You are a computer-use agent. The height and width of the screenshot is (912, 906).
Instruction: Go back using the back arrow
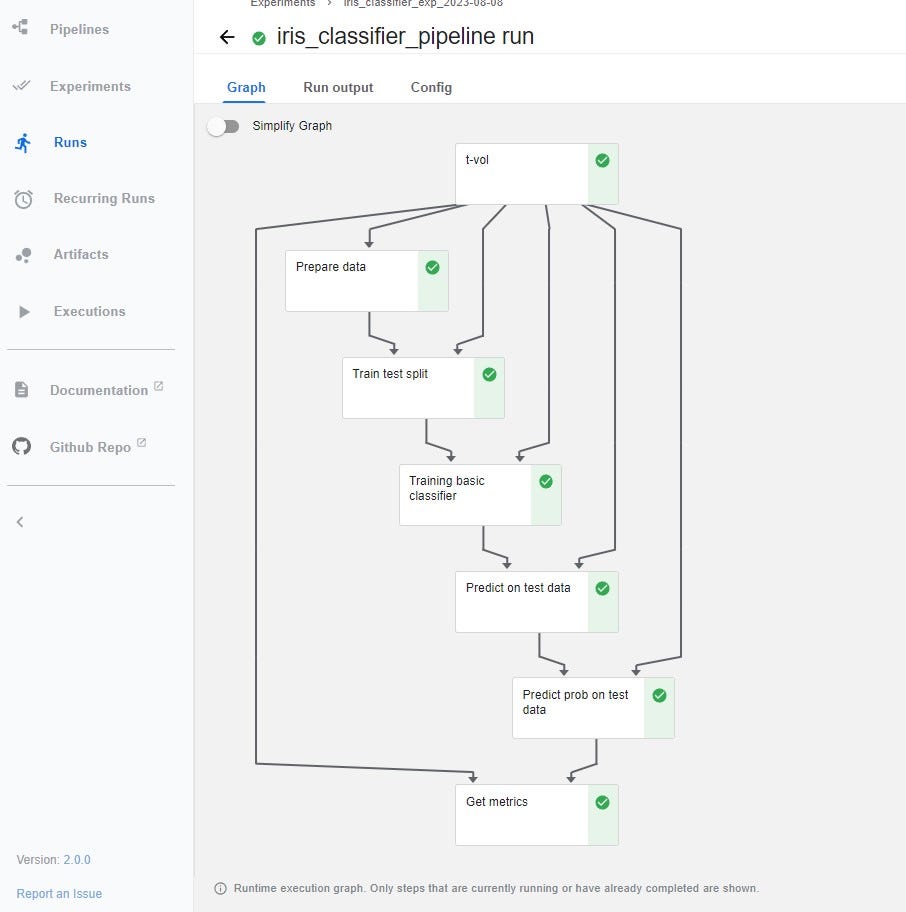[x=226, y=36]
